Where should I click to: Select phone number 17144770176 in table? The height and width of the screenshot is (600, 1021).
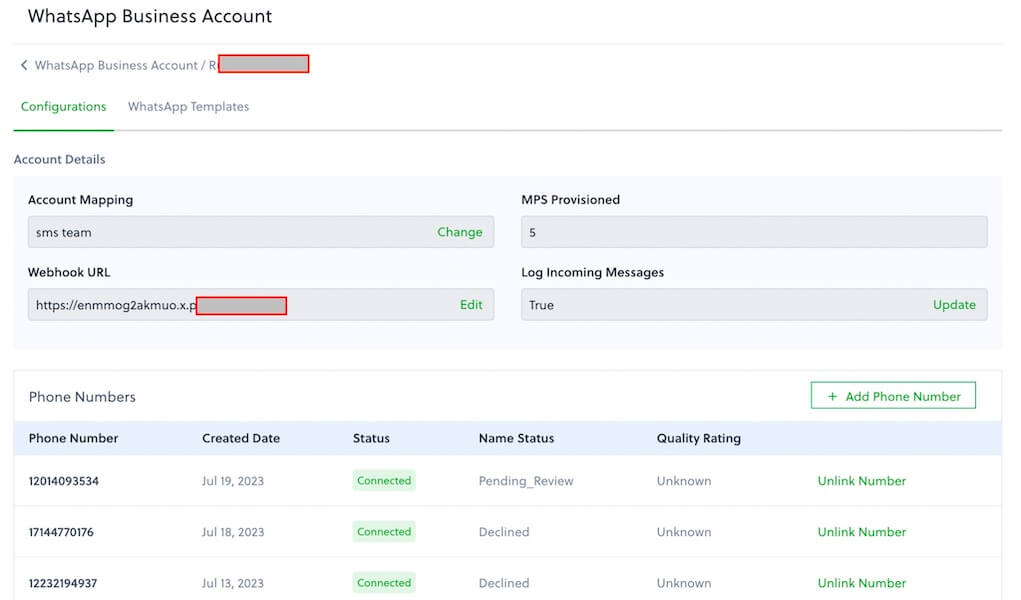pos(61,532)
